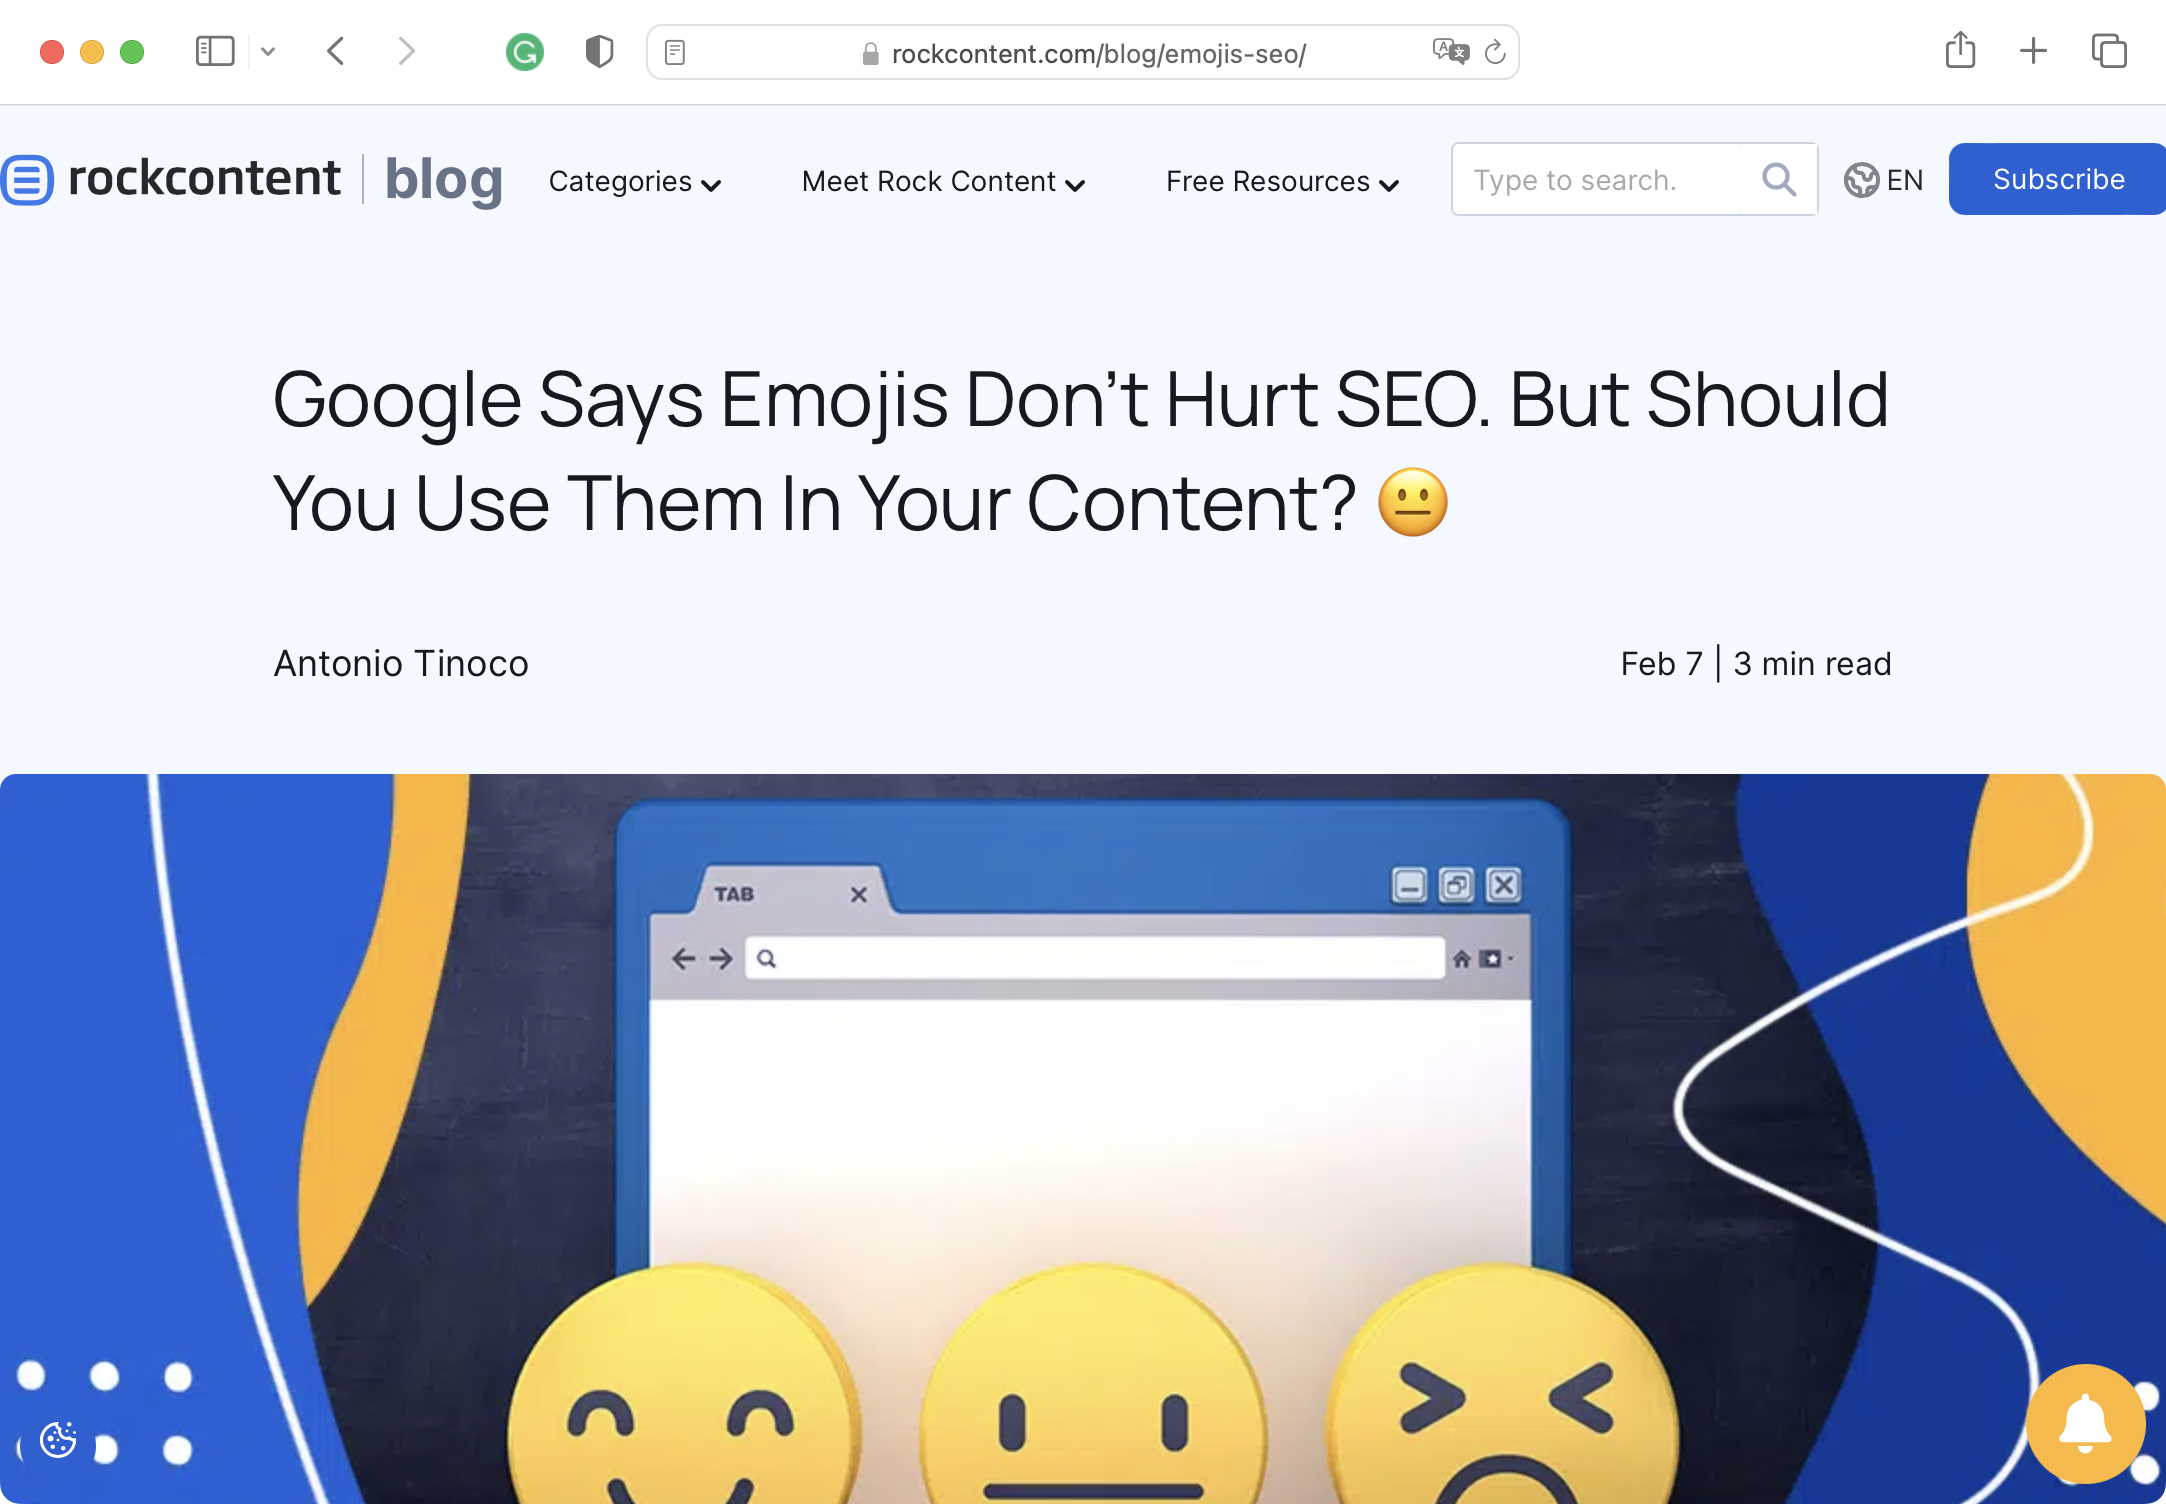
Task: Open Meet Rock Content dropdown
Action: pos(943,182)
